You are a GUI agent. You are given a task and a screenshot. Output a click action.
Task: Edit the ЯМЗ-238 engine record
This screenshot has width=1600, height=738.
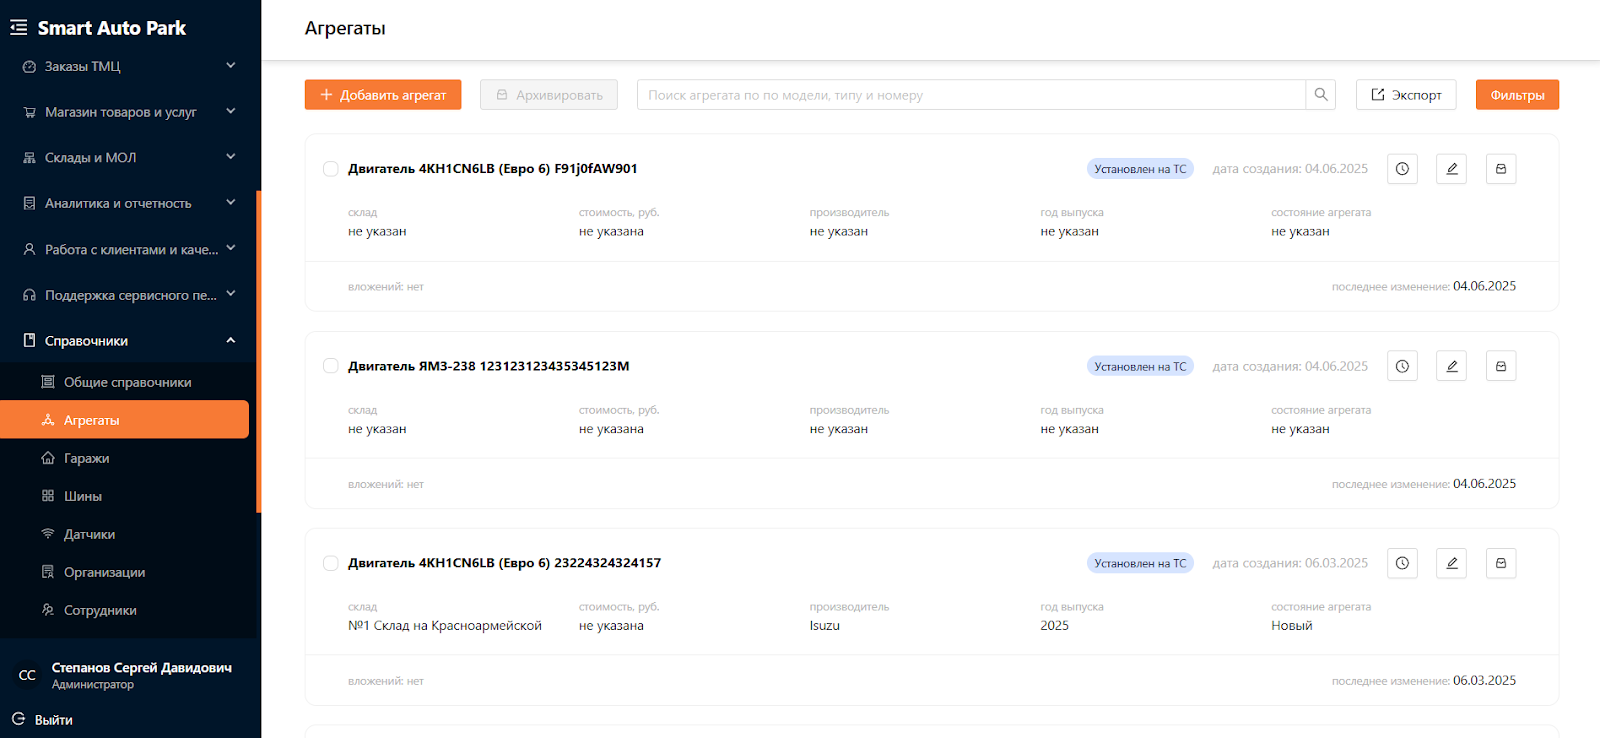1451,367
